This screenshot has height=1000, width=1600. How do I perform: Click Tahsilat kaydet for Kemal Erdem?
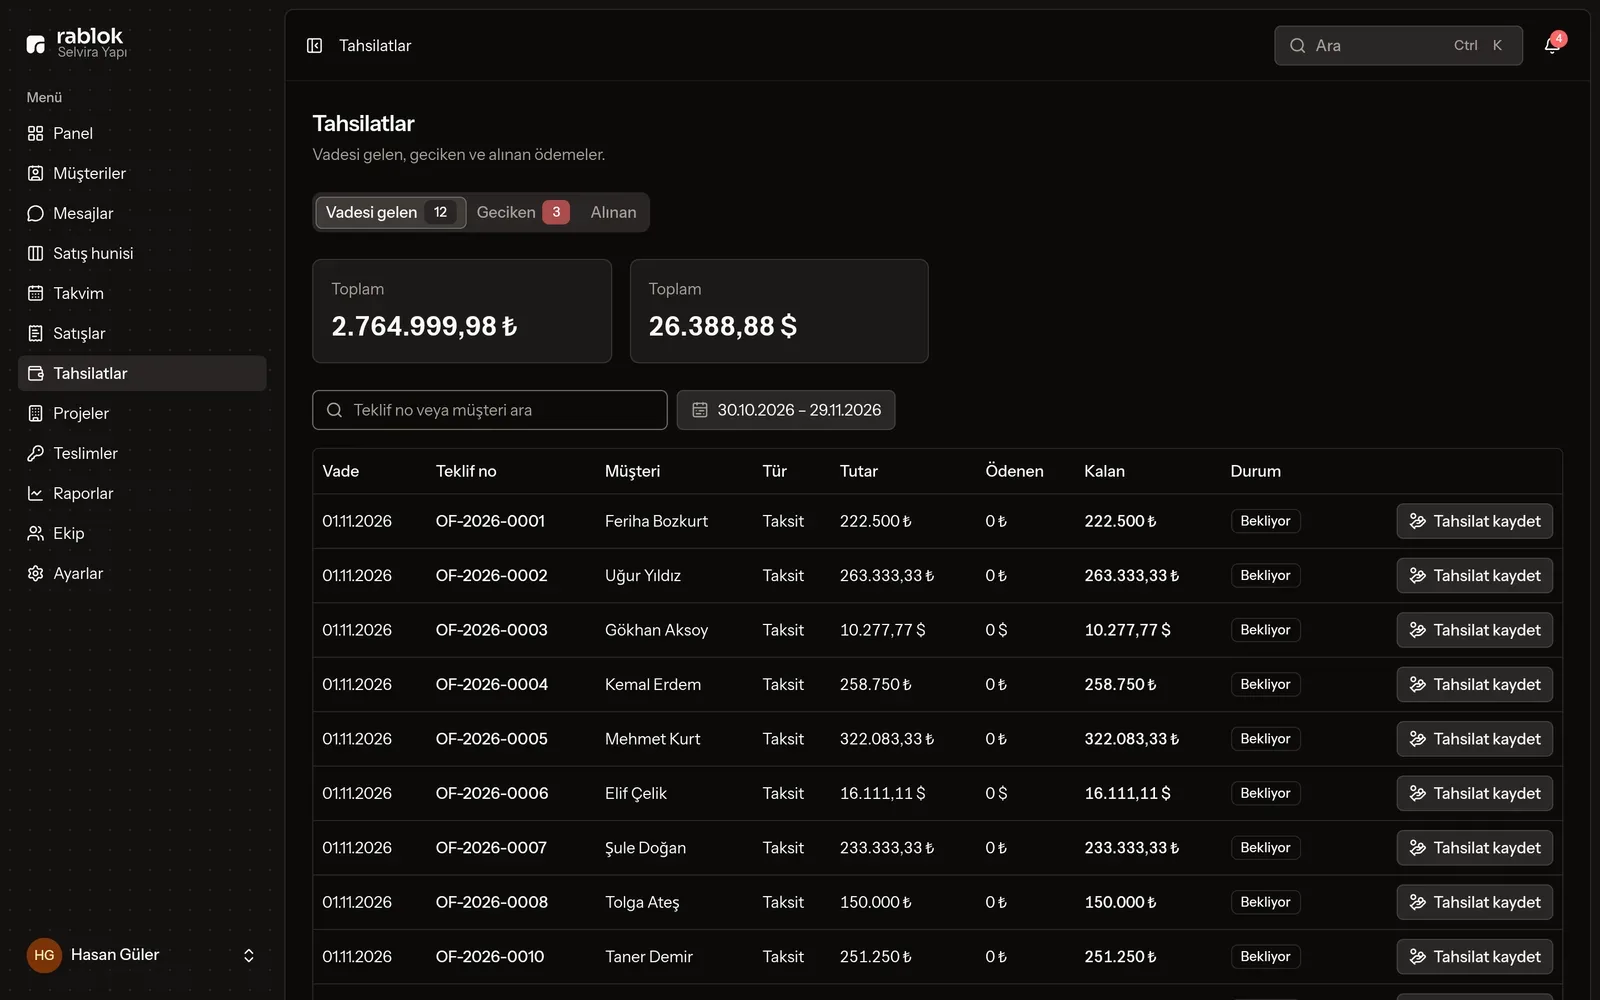coord(1475,684)
